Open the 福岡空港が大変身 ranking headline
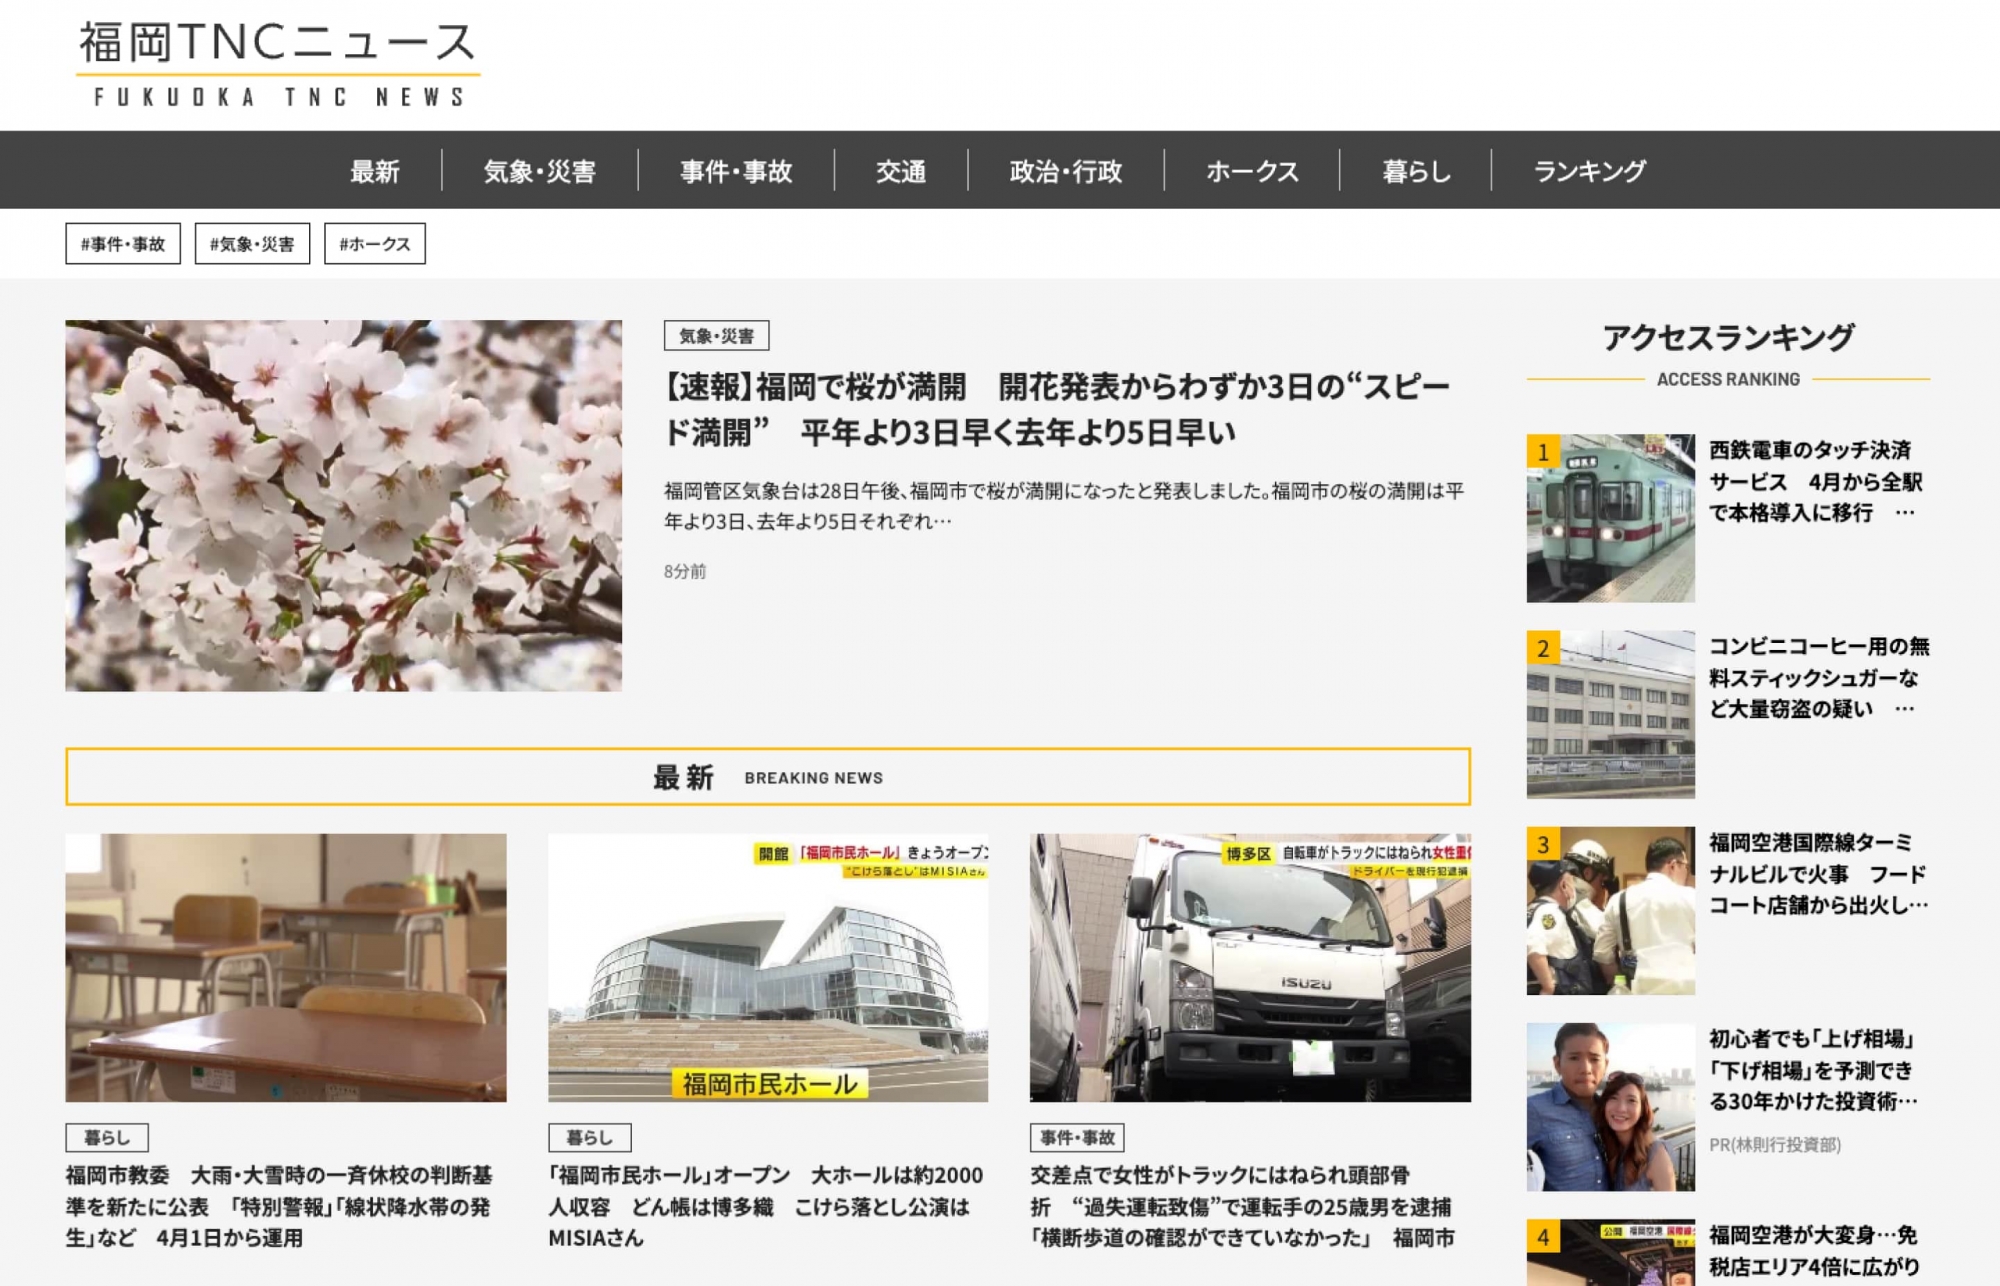Image resolution: width=2000 pixels, height=1286 pixels. point(1813,1251)
